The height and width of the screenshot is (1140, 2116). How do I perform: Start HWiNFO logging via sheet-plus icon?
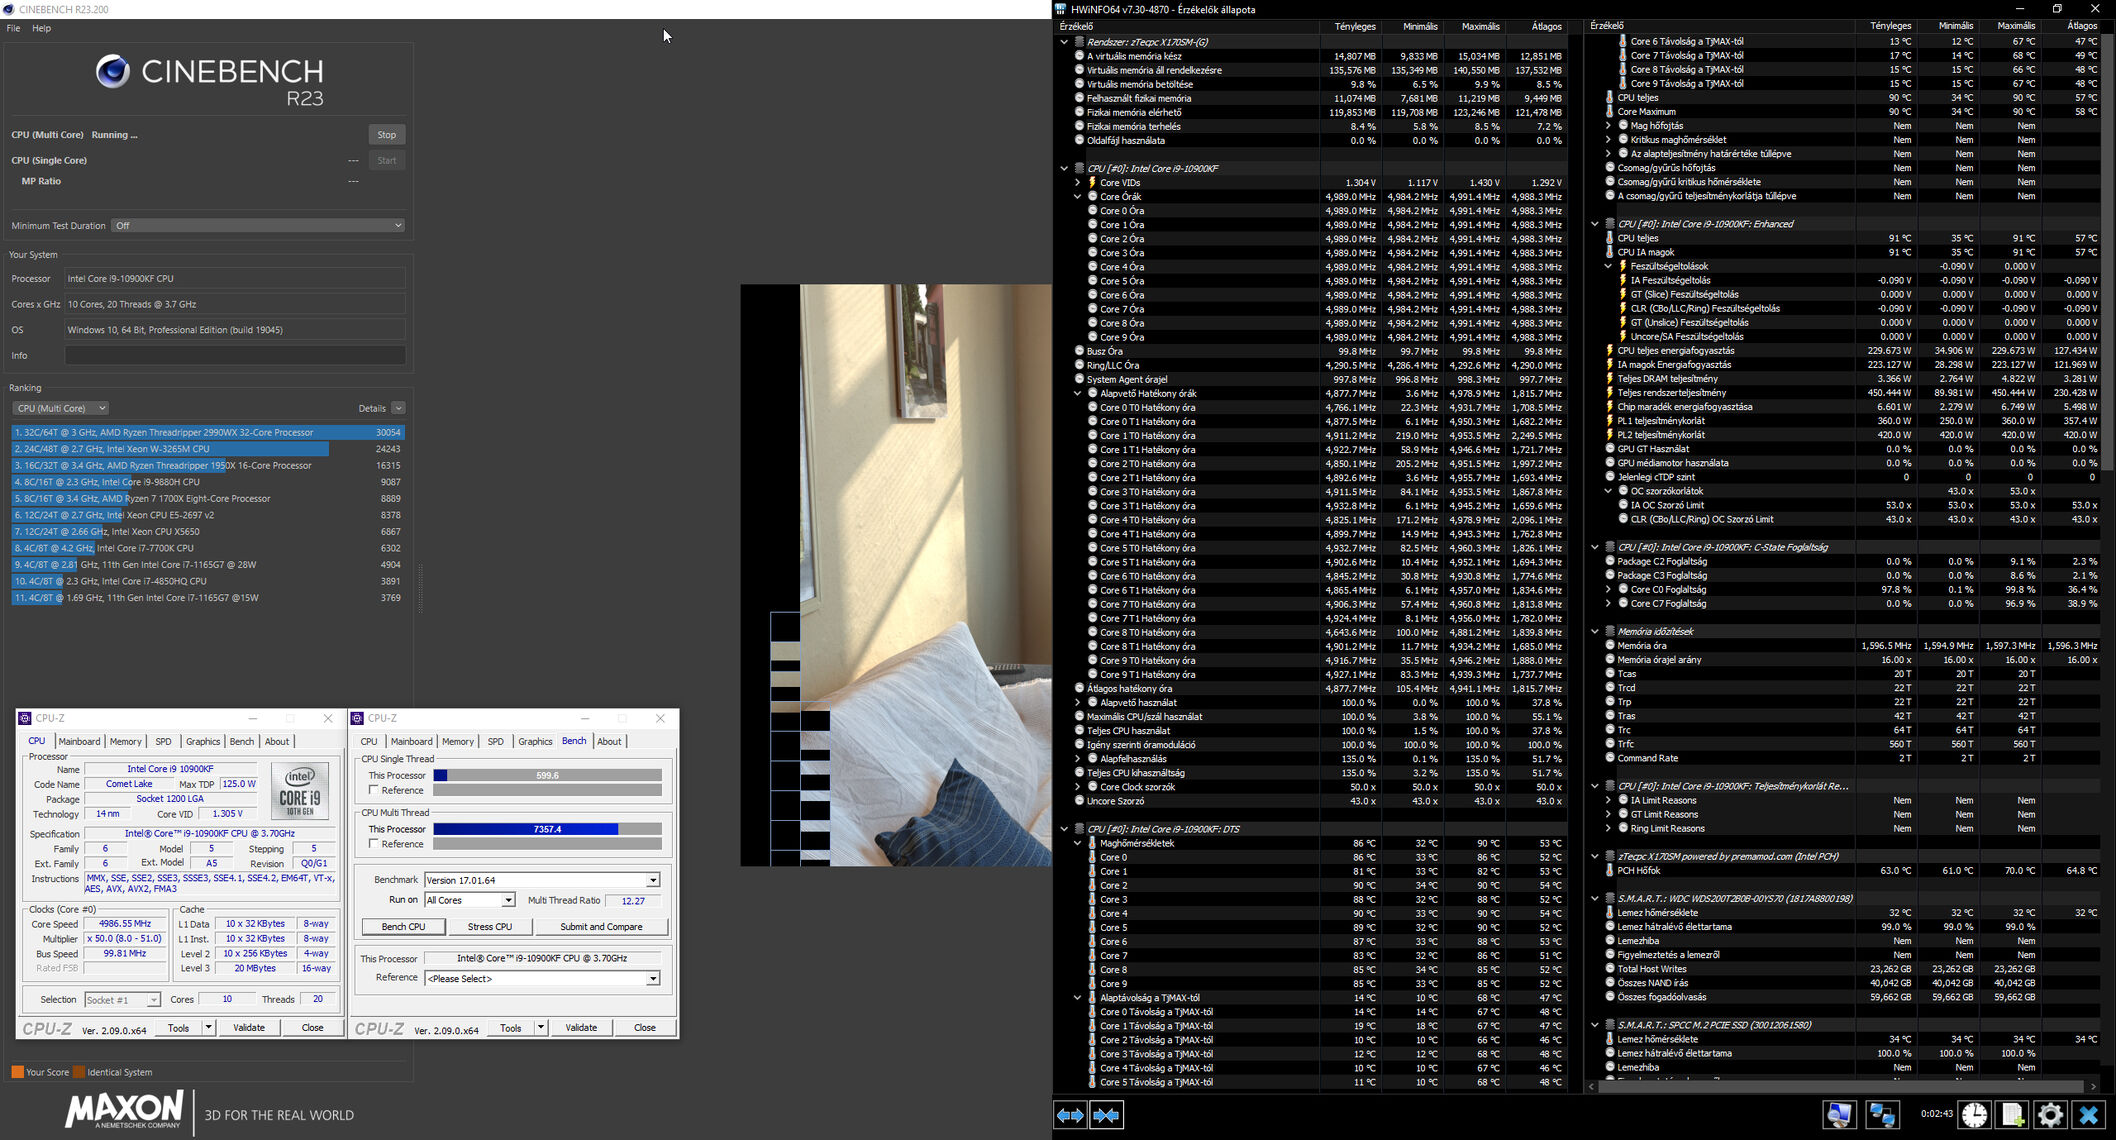click(2013, 1115)
